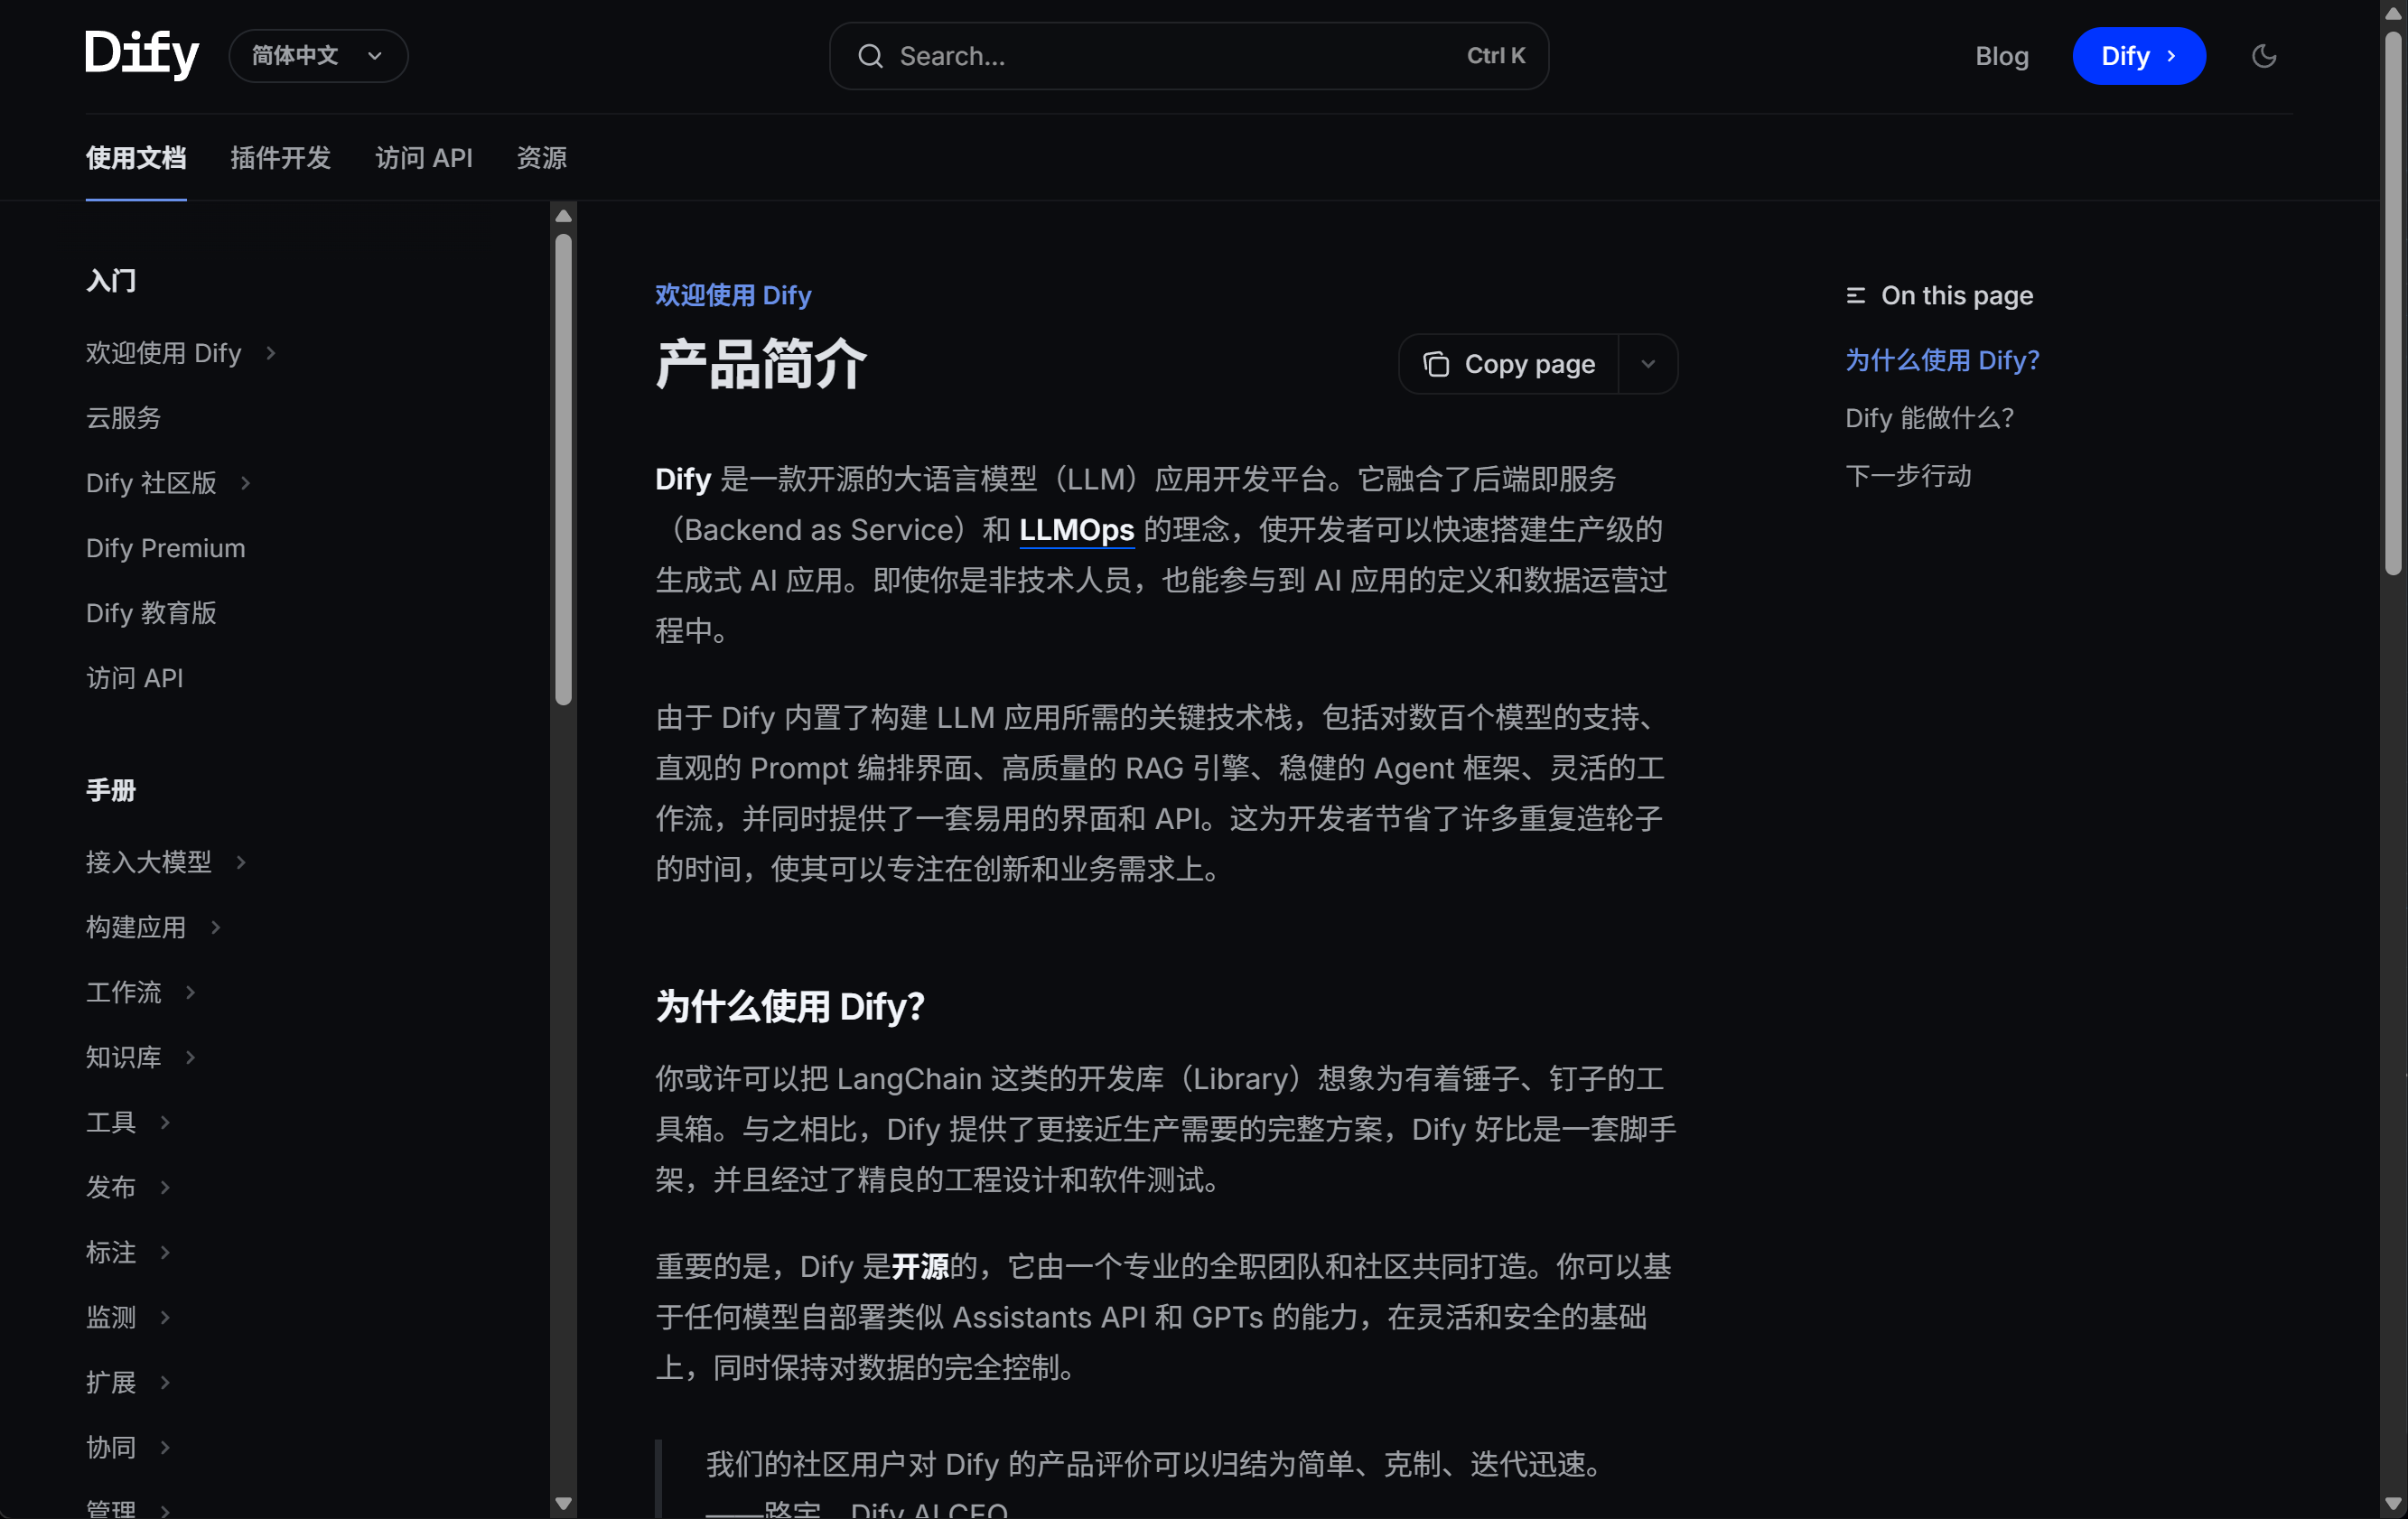
Task: Expand the 扩展 sidebar section
Action: 166,1382
